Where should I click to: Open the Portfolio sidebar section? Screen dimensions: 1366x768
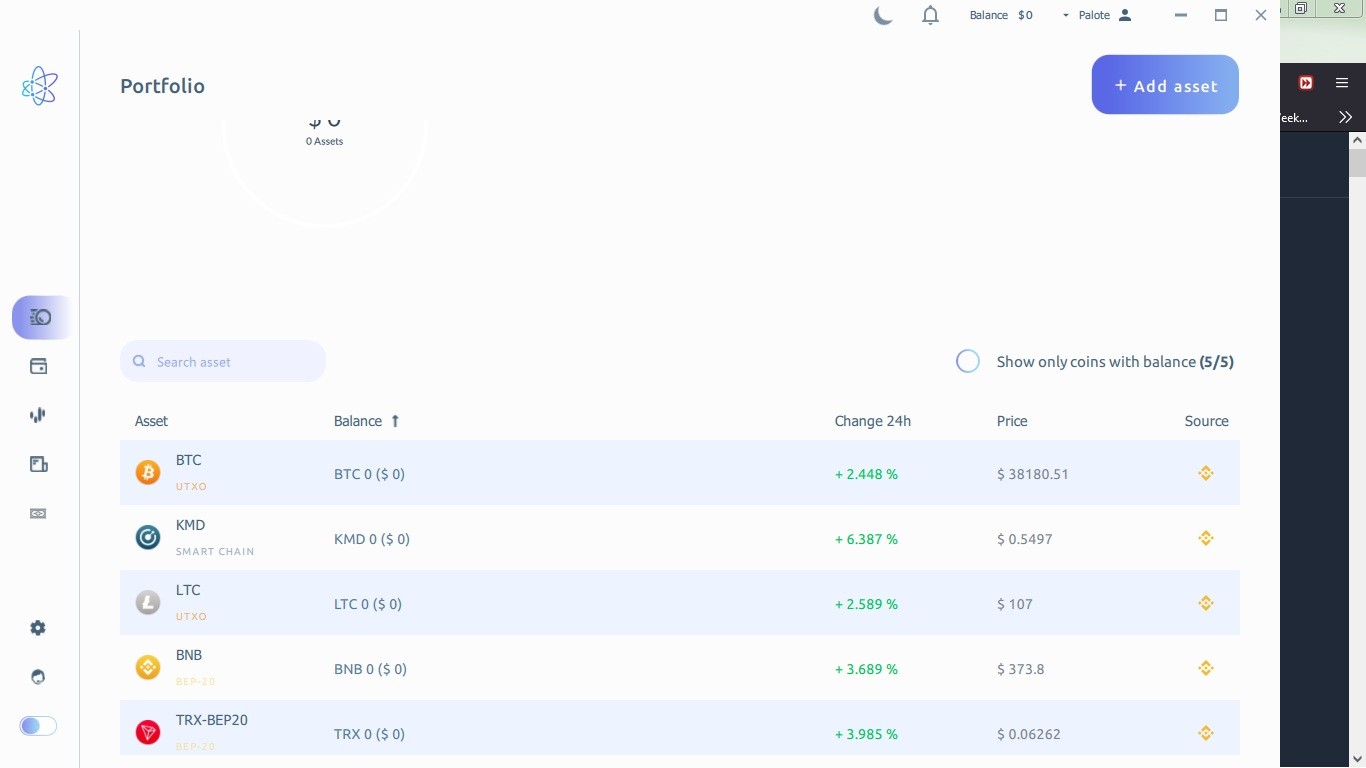coord(40,317)
